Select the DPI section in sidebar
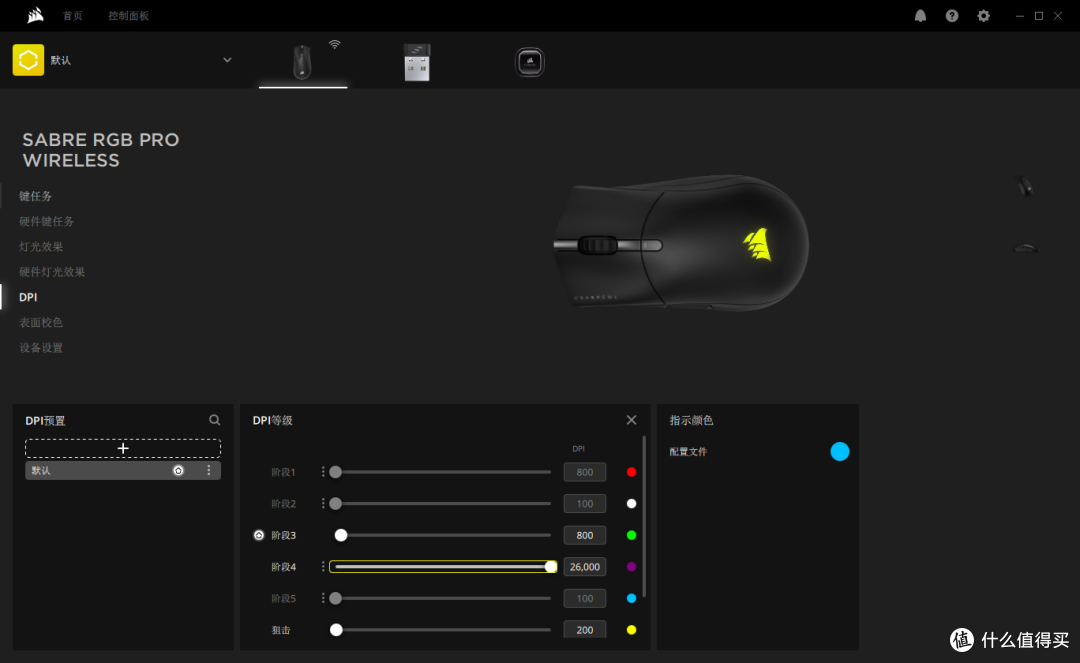Image resolution: width=1080 pixels, height=663 pixels. (x=28, y=297)
